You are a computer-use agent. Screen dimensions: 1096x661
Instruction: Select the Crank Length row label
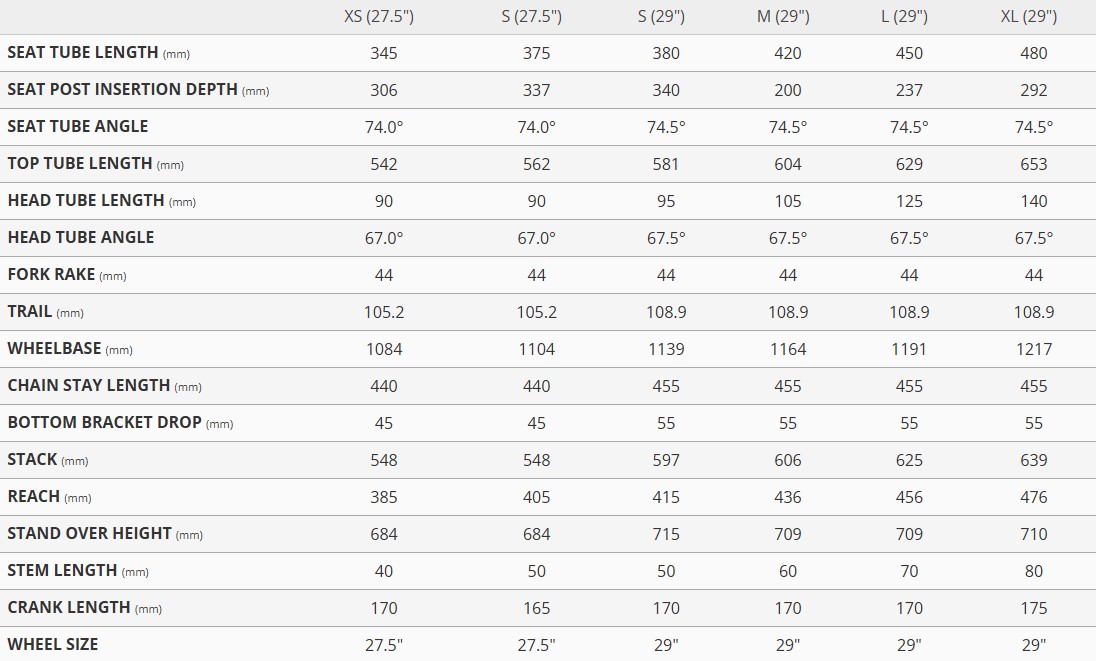coord(69,608)
